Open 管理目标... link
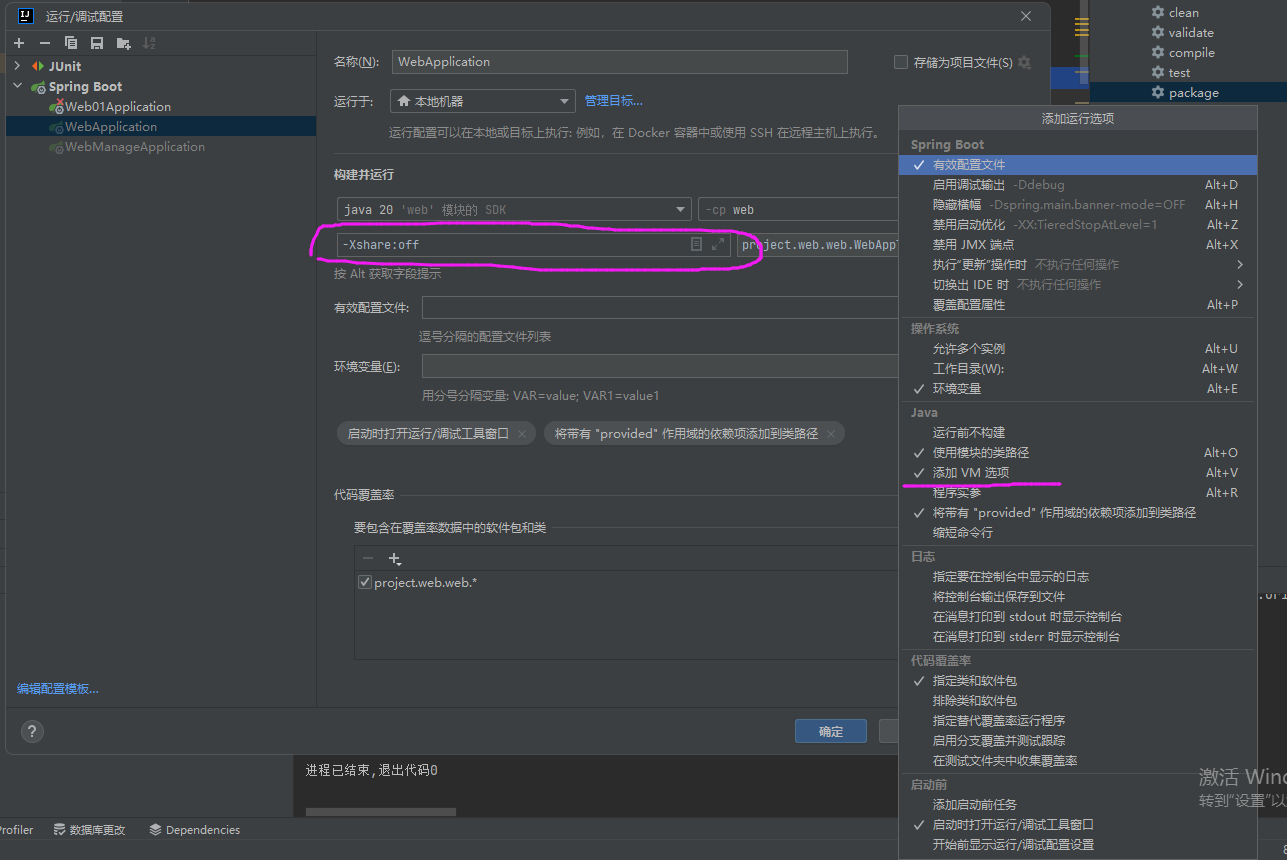This screenshot has width=1287, height=860. pyautogui.click(x=613, y=101)
